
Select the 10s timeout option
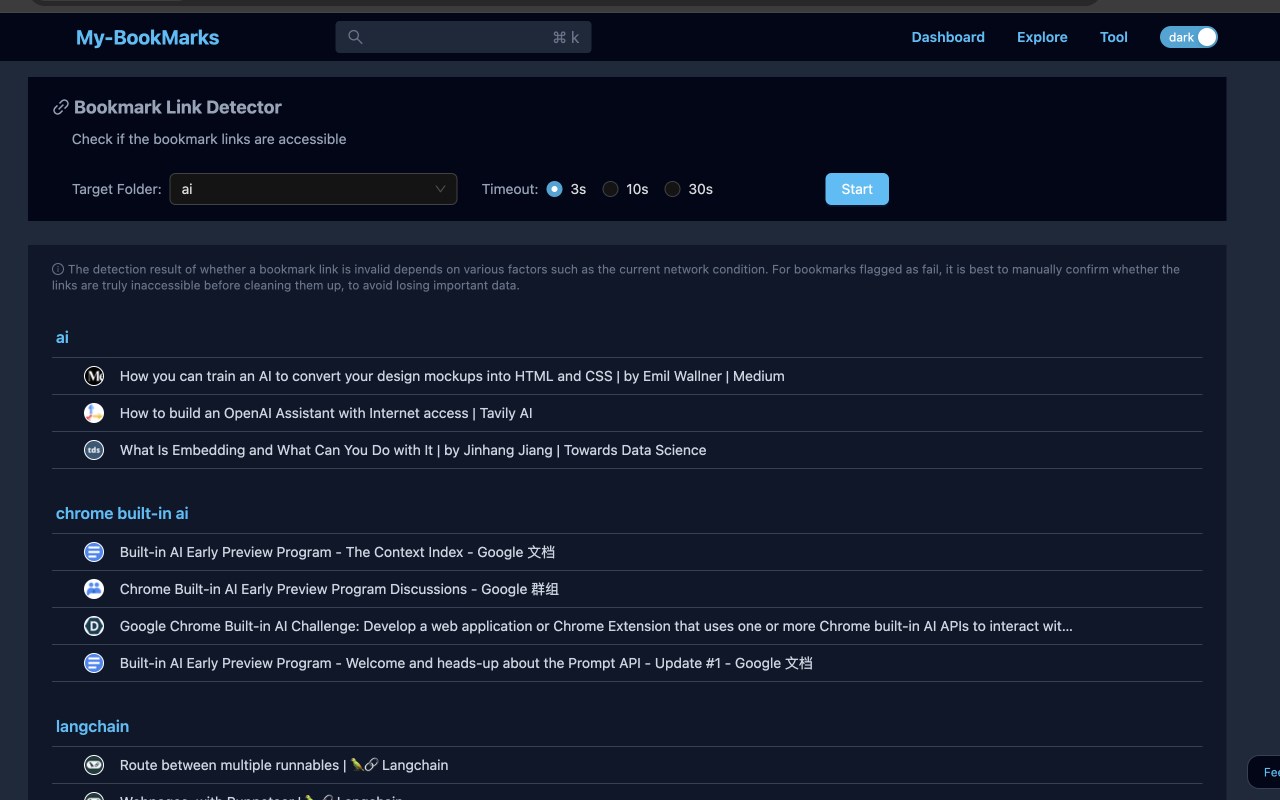[610, 189]
